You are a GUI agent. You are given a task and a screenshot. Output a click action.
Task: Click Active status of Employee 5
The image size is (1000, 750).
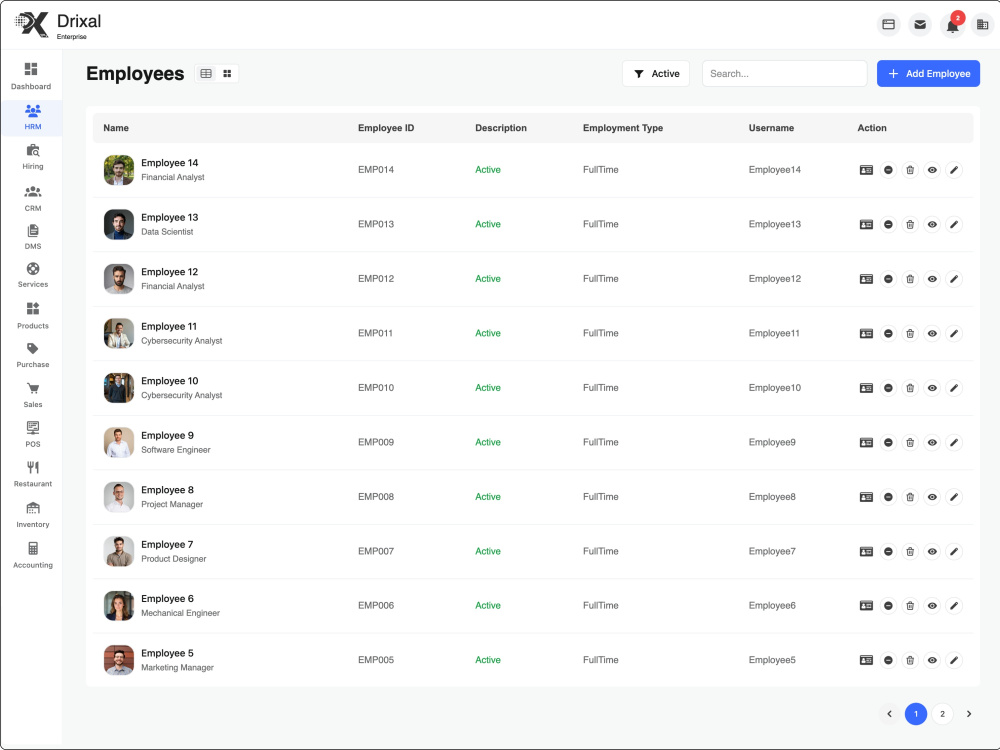[x=487, y=660]
